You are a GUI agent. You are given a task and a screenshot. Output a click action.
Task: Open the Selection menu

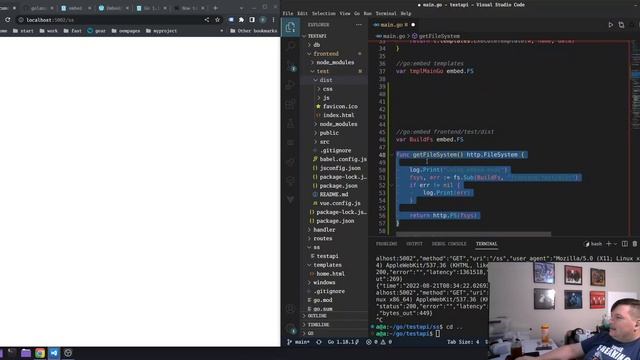(323, 13)
